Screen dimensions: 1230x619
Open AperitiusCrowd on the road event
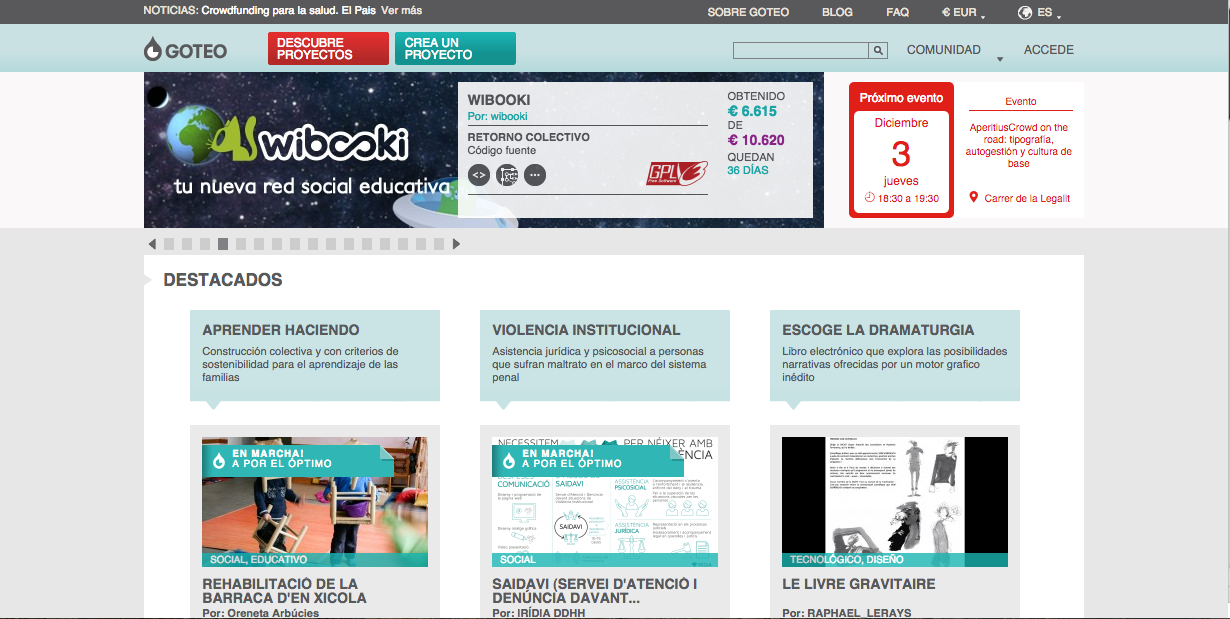pyautogui.click(x=1019, y=145)
